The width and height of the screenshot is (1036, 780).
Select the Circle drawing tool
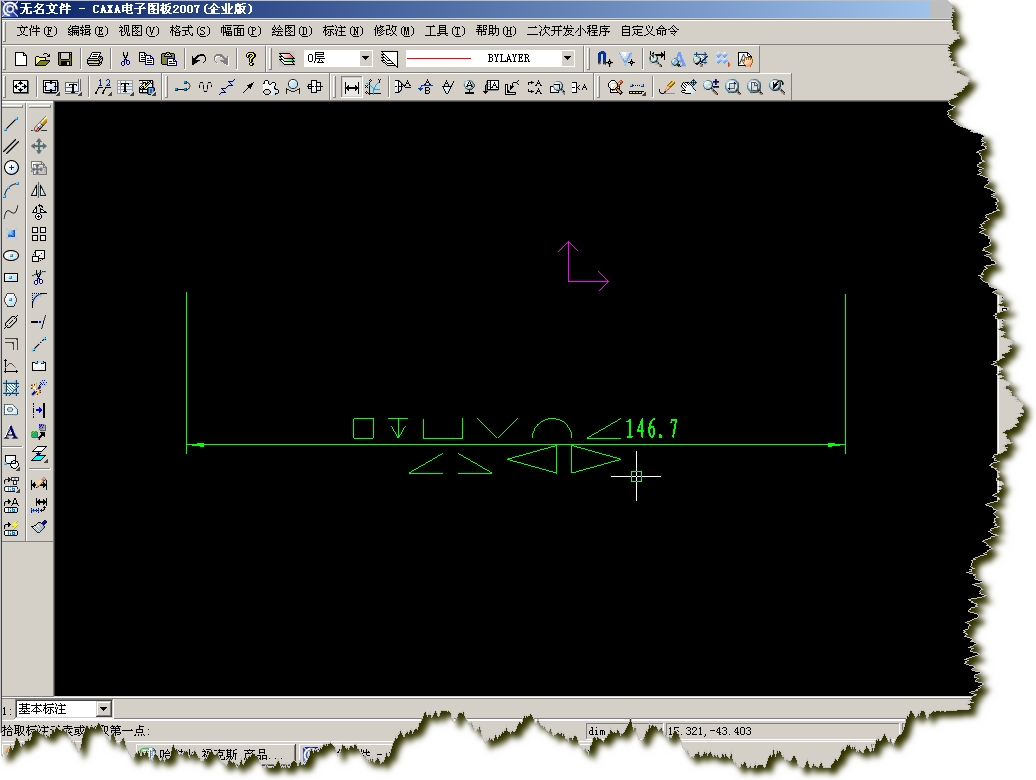[11, 168]
